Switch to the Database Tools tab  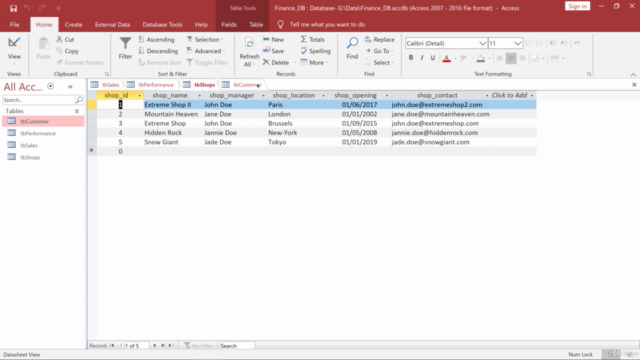162,24
